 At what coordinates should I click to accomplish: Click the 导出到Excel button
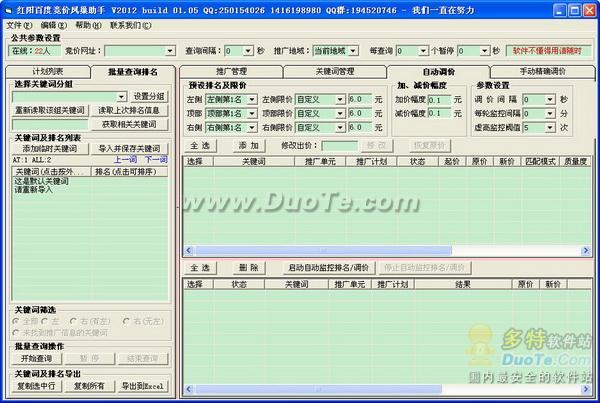pos(143,386)
